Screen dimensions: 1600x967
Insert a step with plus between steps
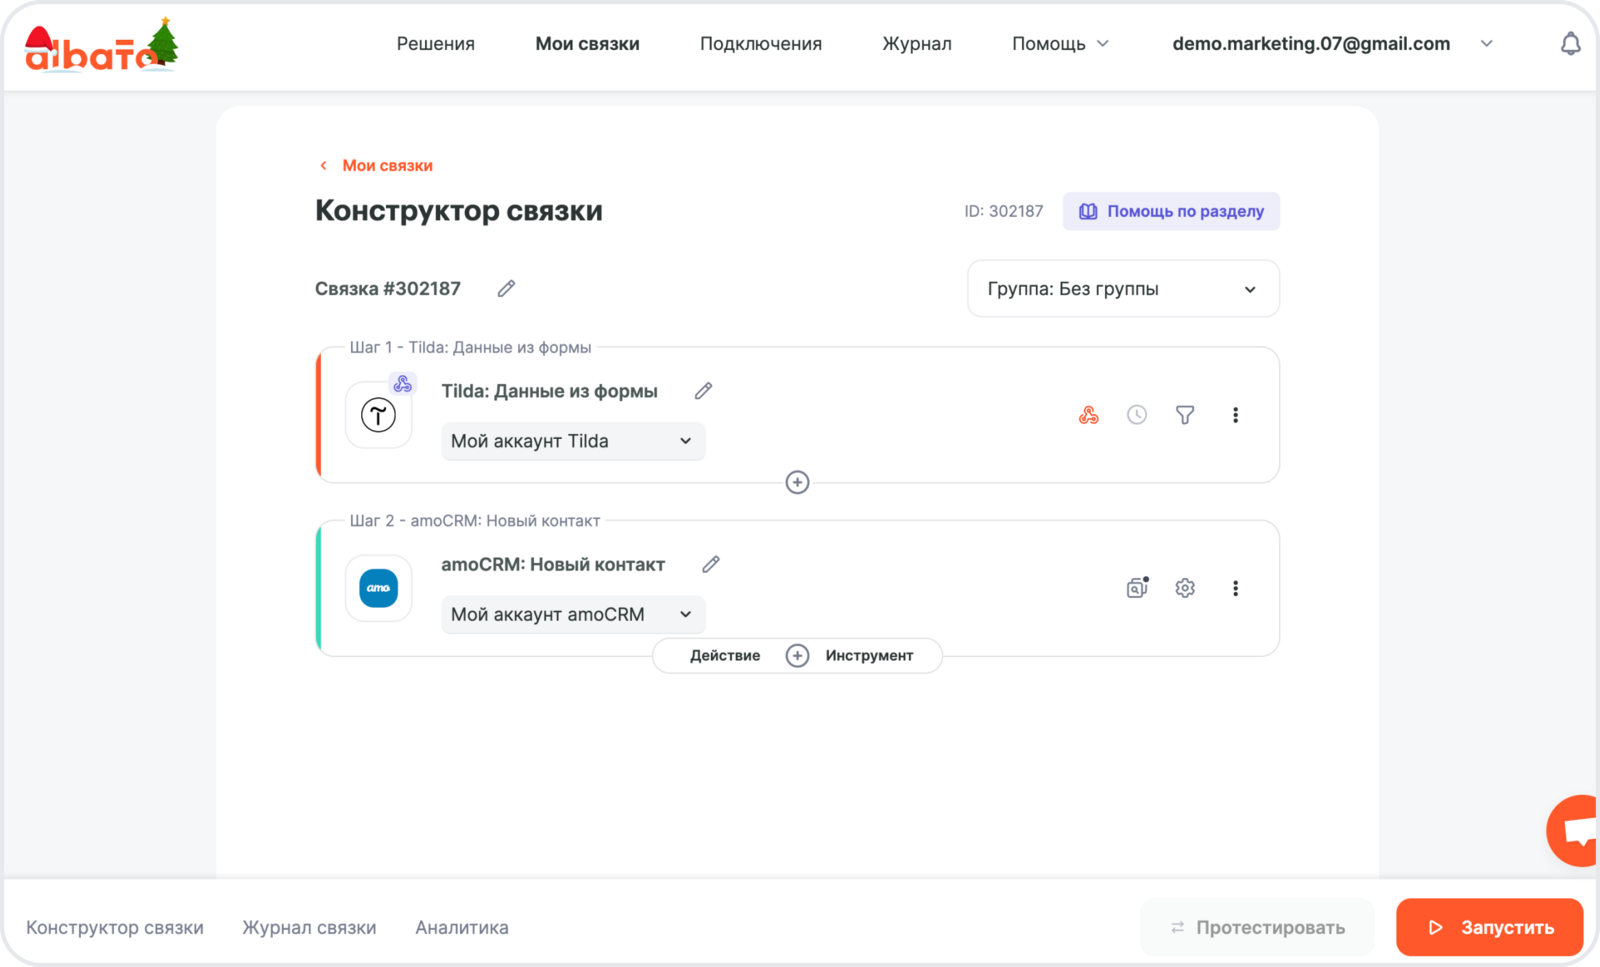(x=797, y=483)
